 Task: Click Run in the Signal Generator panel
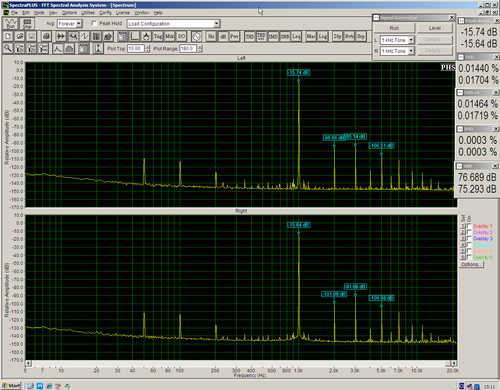394,28
